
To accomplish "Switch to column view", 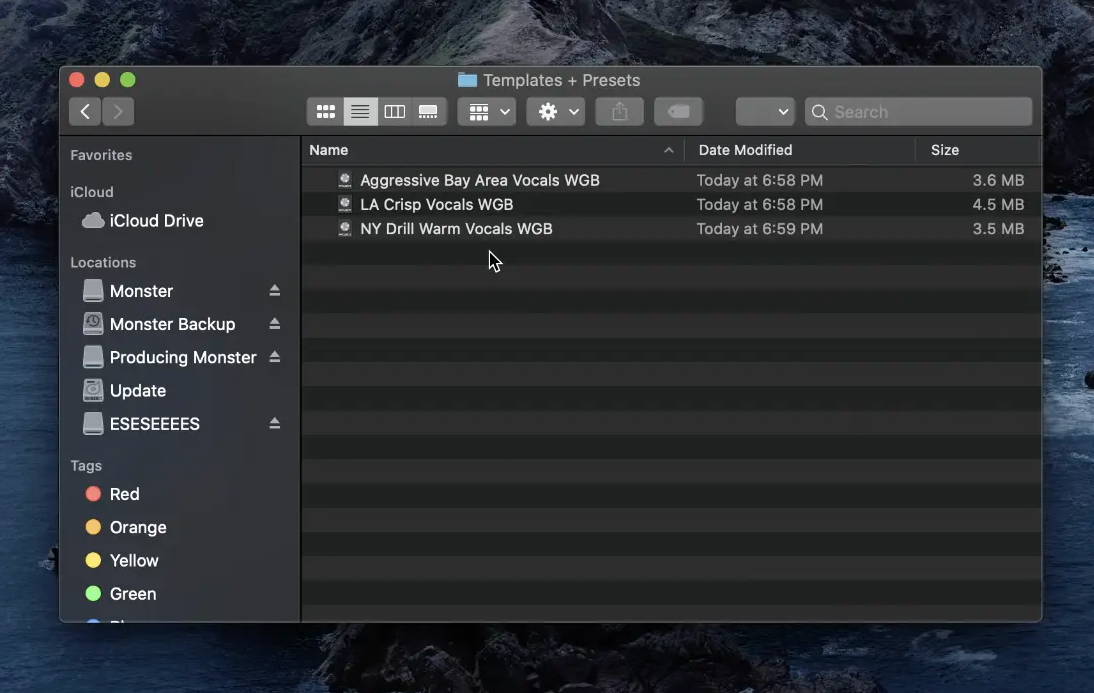I will pyautogui.click(x=395, y=112).
